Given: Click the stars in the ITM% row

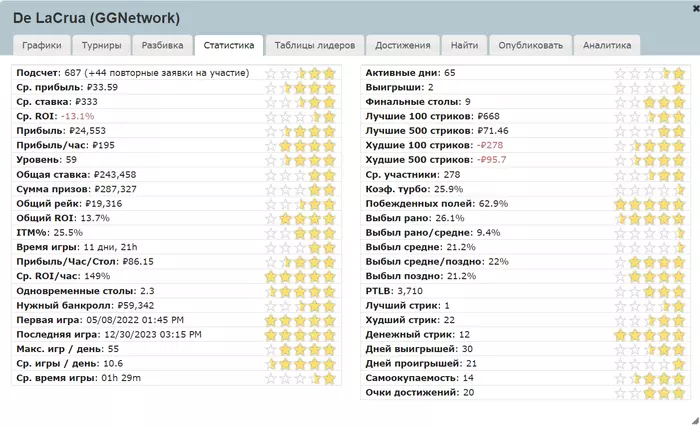Looking at the screenshot, I should point(300,233).
